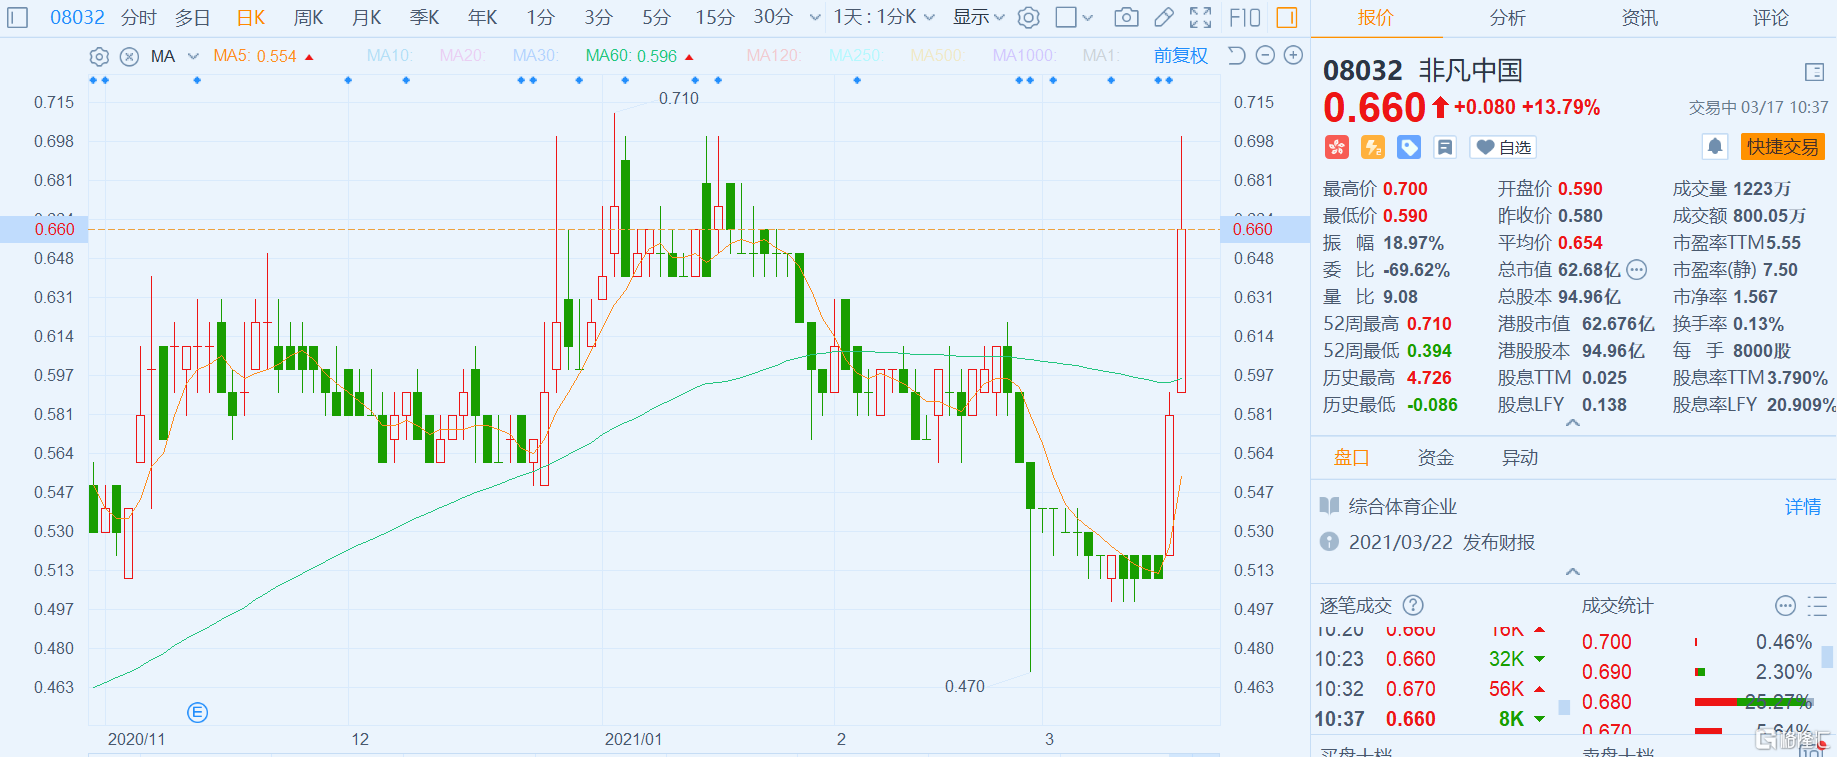
Task: Open the 分析 analysis tab
Action: point(1508,18)
